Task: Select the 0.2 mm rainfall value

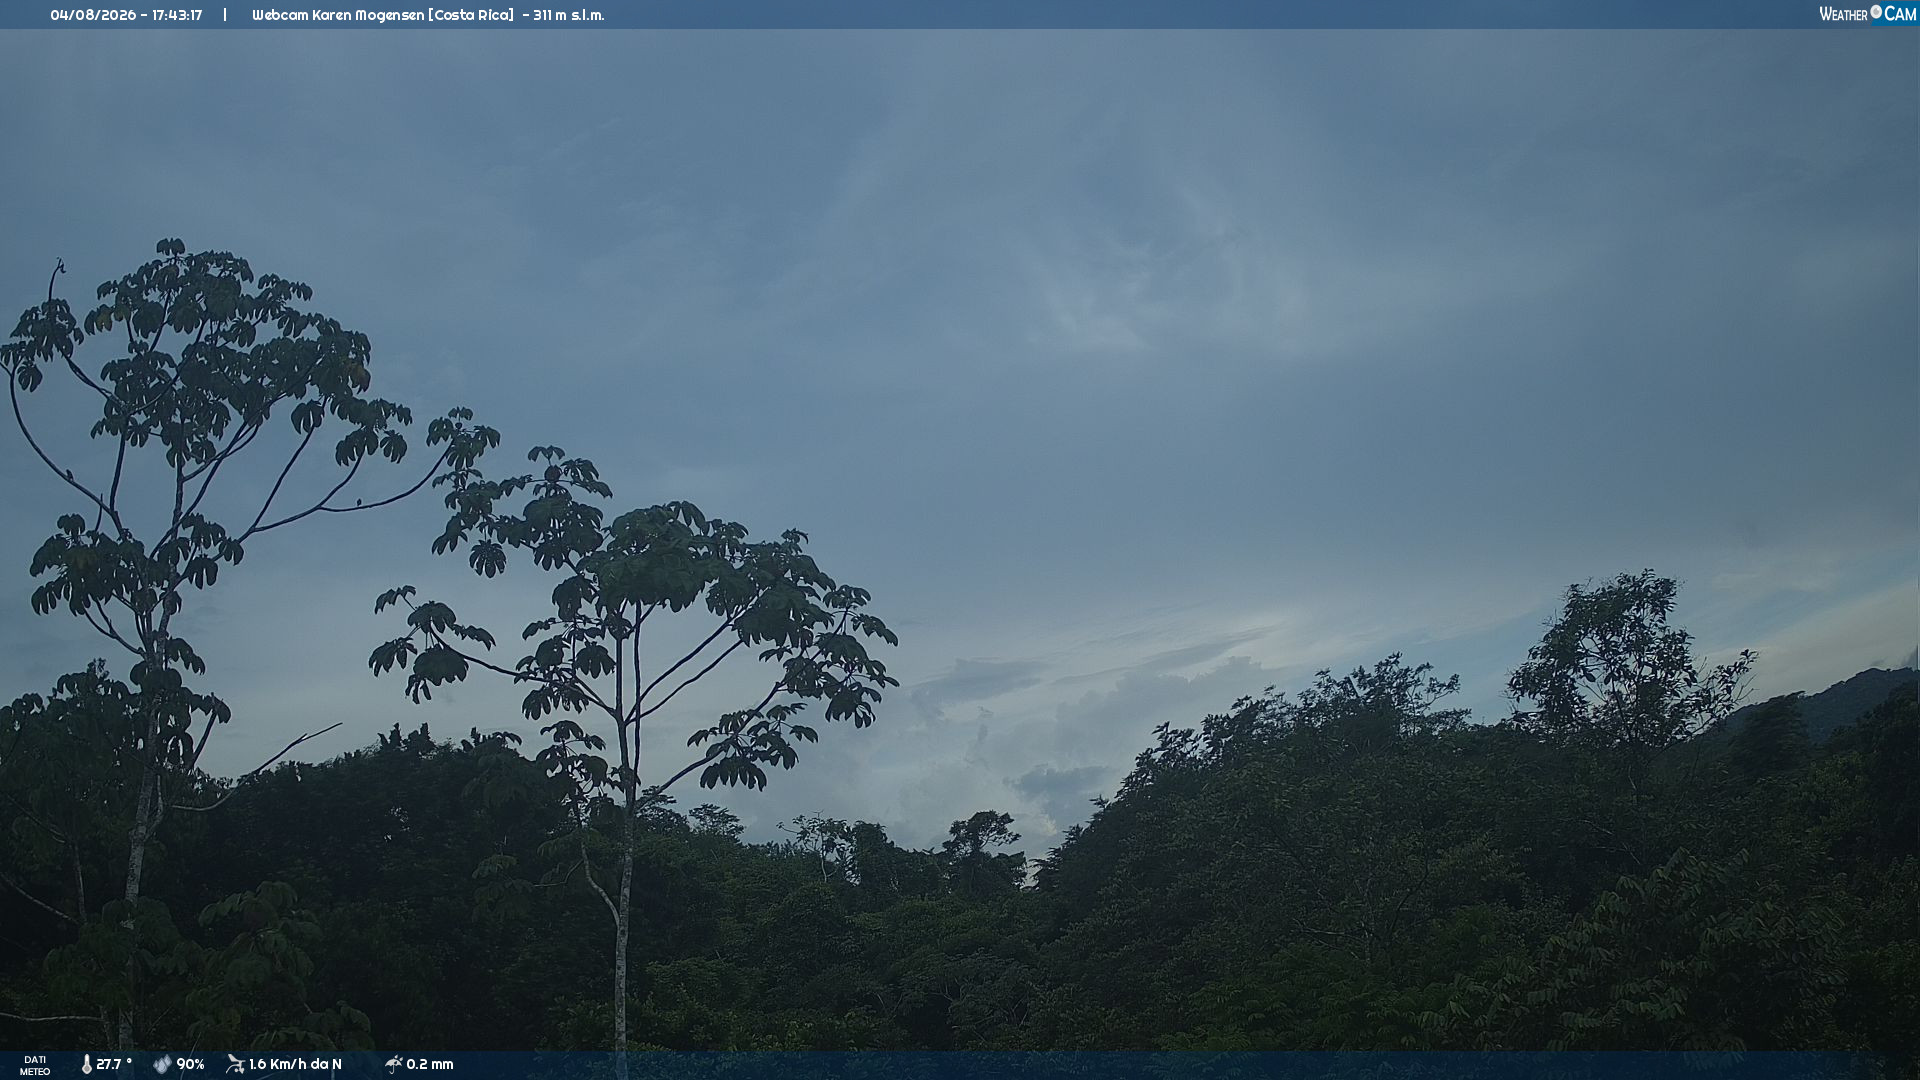Action: (430, 1064)
